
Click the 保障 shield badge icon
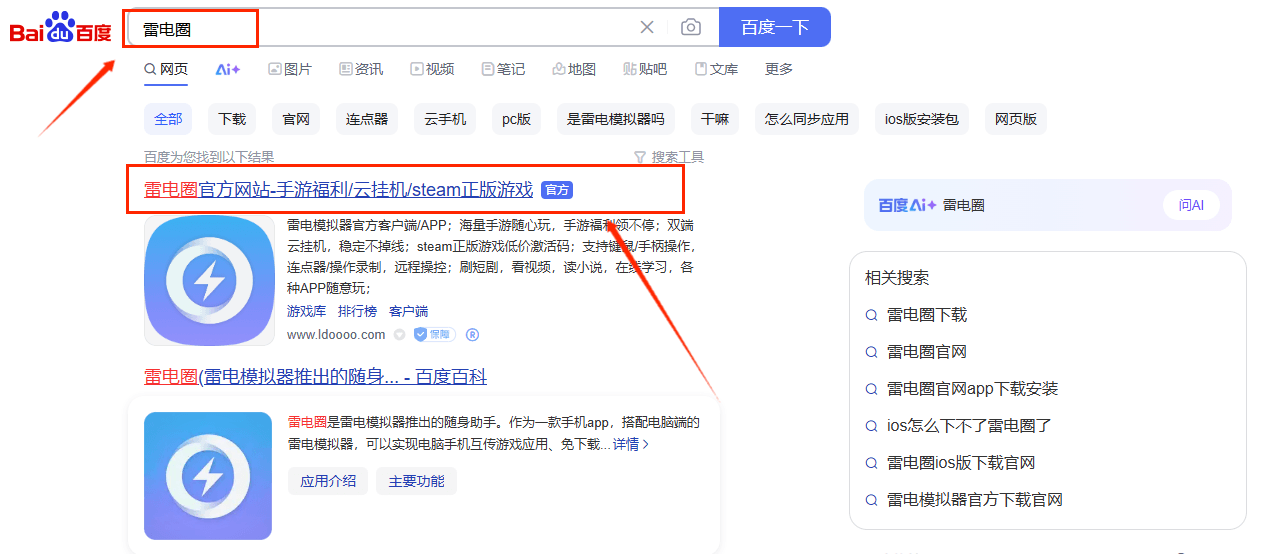(x=435, y=334)
